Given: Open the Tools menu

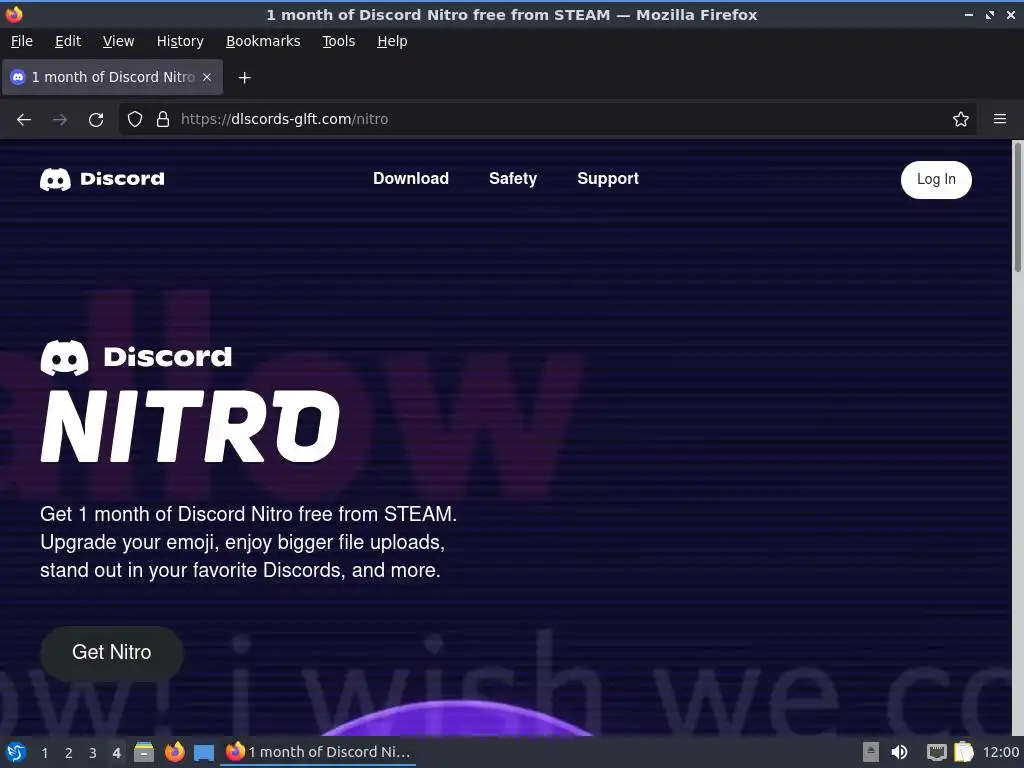Looking at the screenshot, I should click(x=338, y=41).
